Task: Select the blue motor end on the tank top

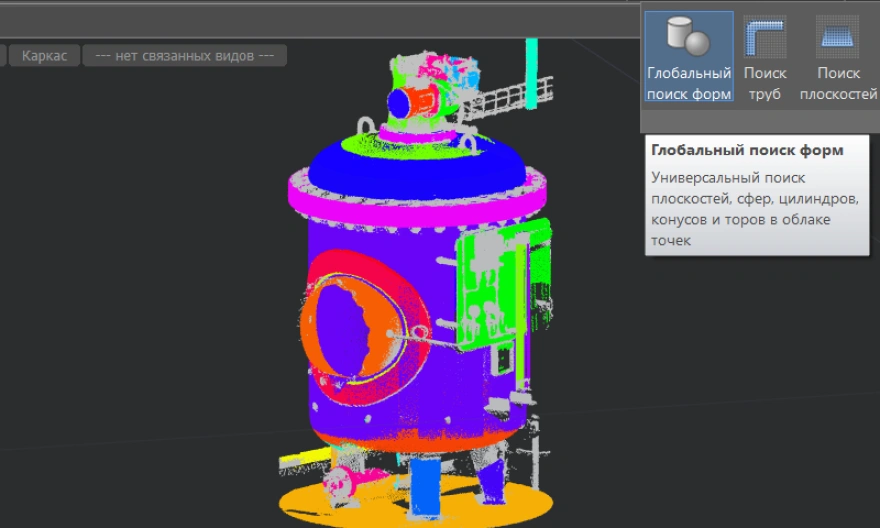Action: (403, 103)
